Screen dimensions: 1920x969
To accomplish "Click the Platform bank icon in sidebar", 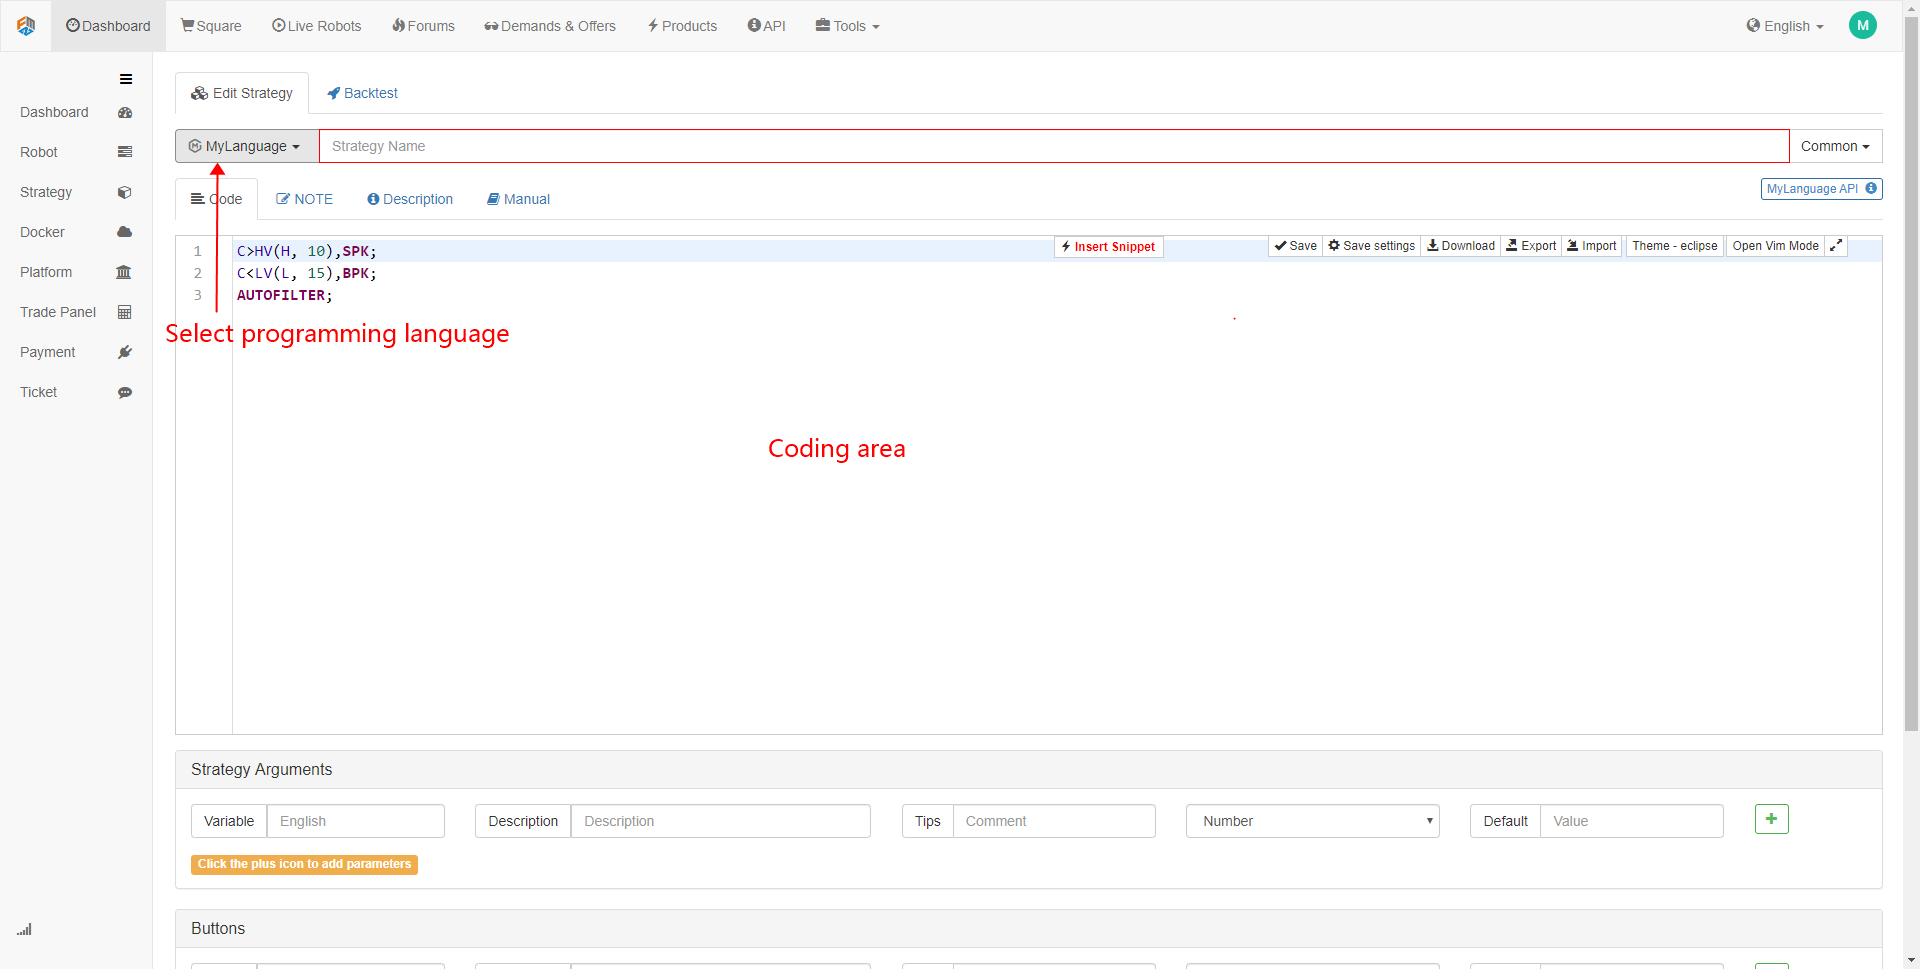I will coord(124,272).
